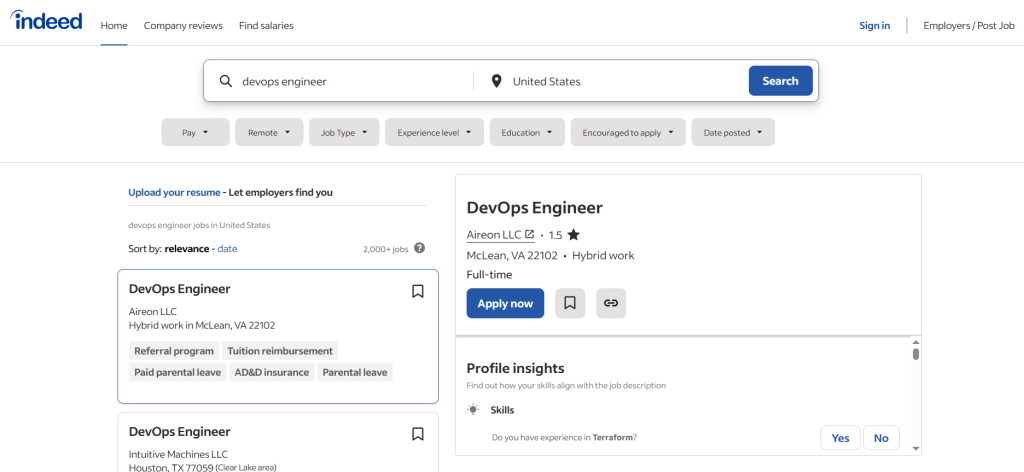Click the scrollbar up arrow in job details
The image size is (1024, 472).
[916, 342]
